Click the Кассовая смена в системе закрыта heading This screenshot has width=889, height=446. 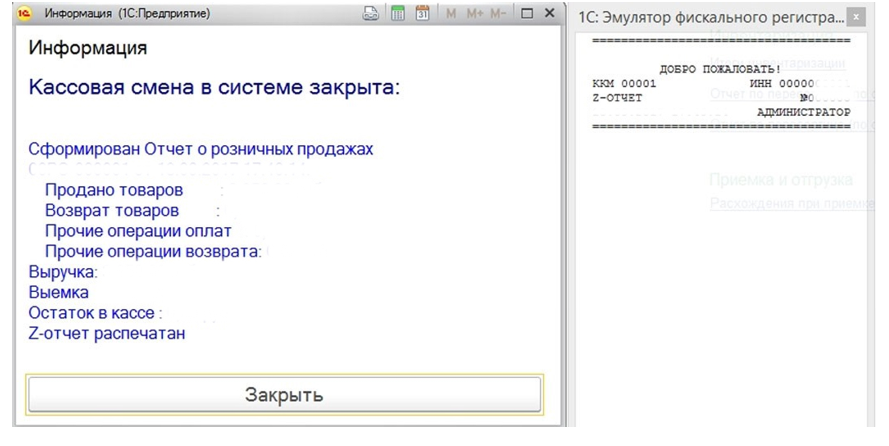click(x=214, y=88)
